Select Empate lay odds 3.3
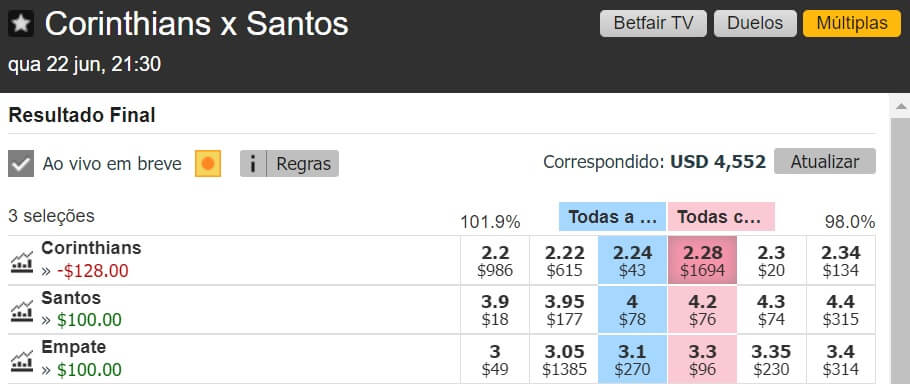Screen dimensions: 910x384 click(x=703, y=359)
